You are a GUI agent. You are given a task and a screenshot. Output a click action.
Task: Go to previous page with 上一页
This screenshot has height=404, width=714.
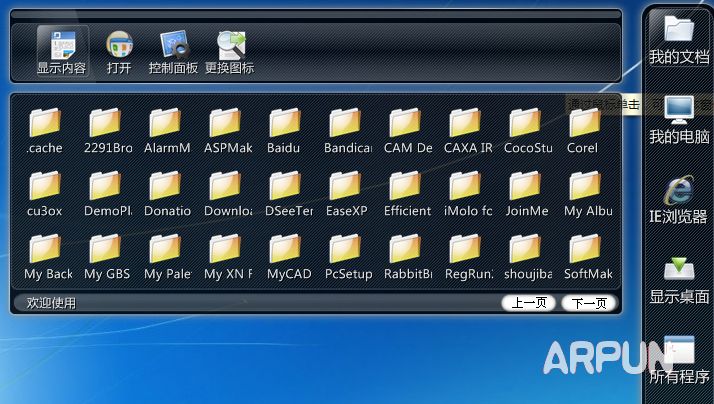point(529,303)
